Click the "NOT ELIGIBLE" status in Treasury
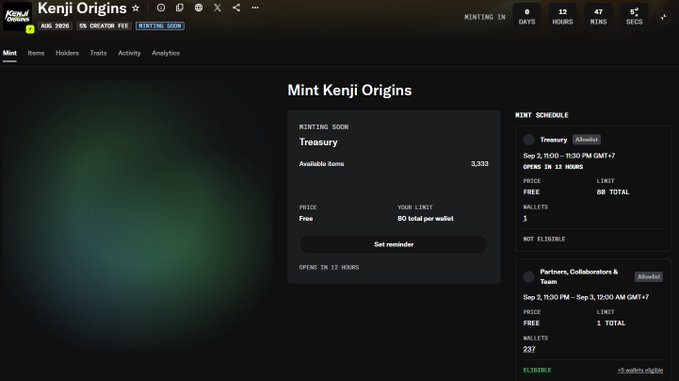This screenshot has width=679, height=381. (x=544, y=239)
